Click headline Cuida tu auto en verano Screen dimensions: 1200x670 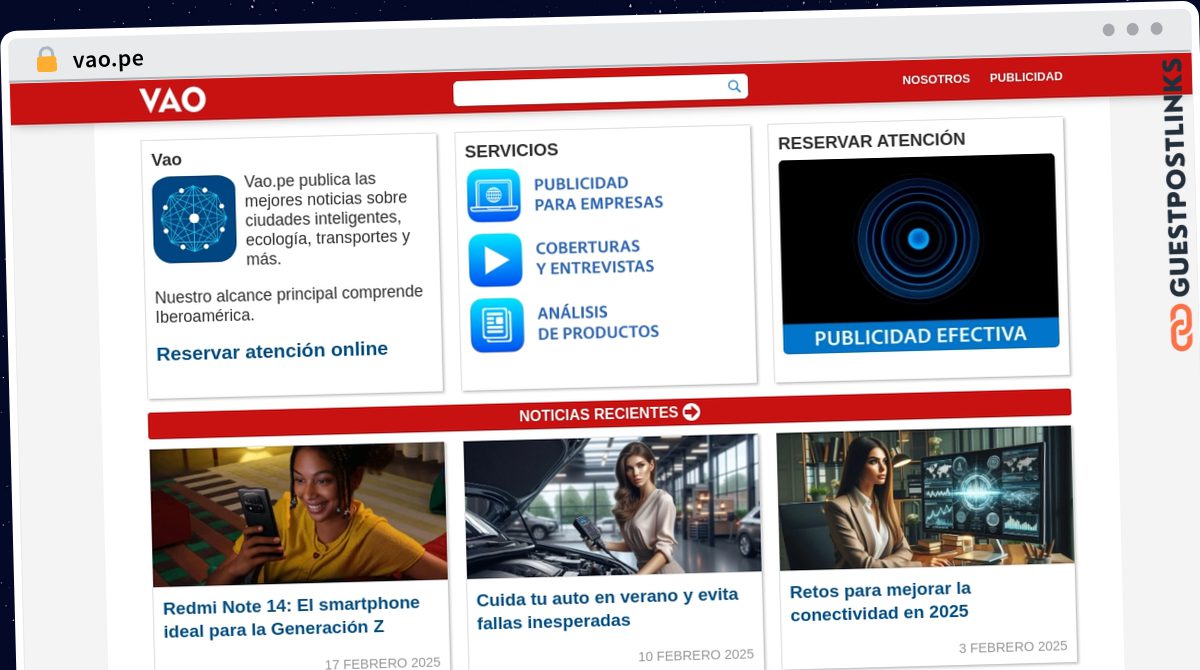point(607,608)
